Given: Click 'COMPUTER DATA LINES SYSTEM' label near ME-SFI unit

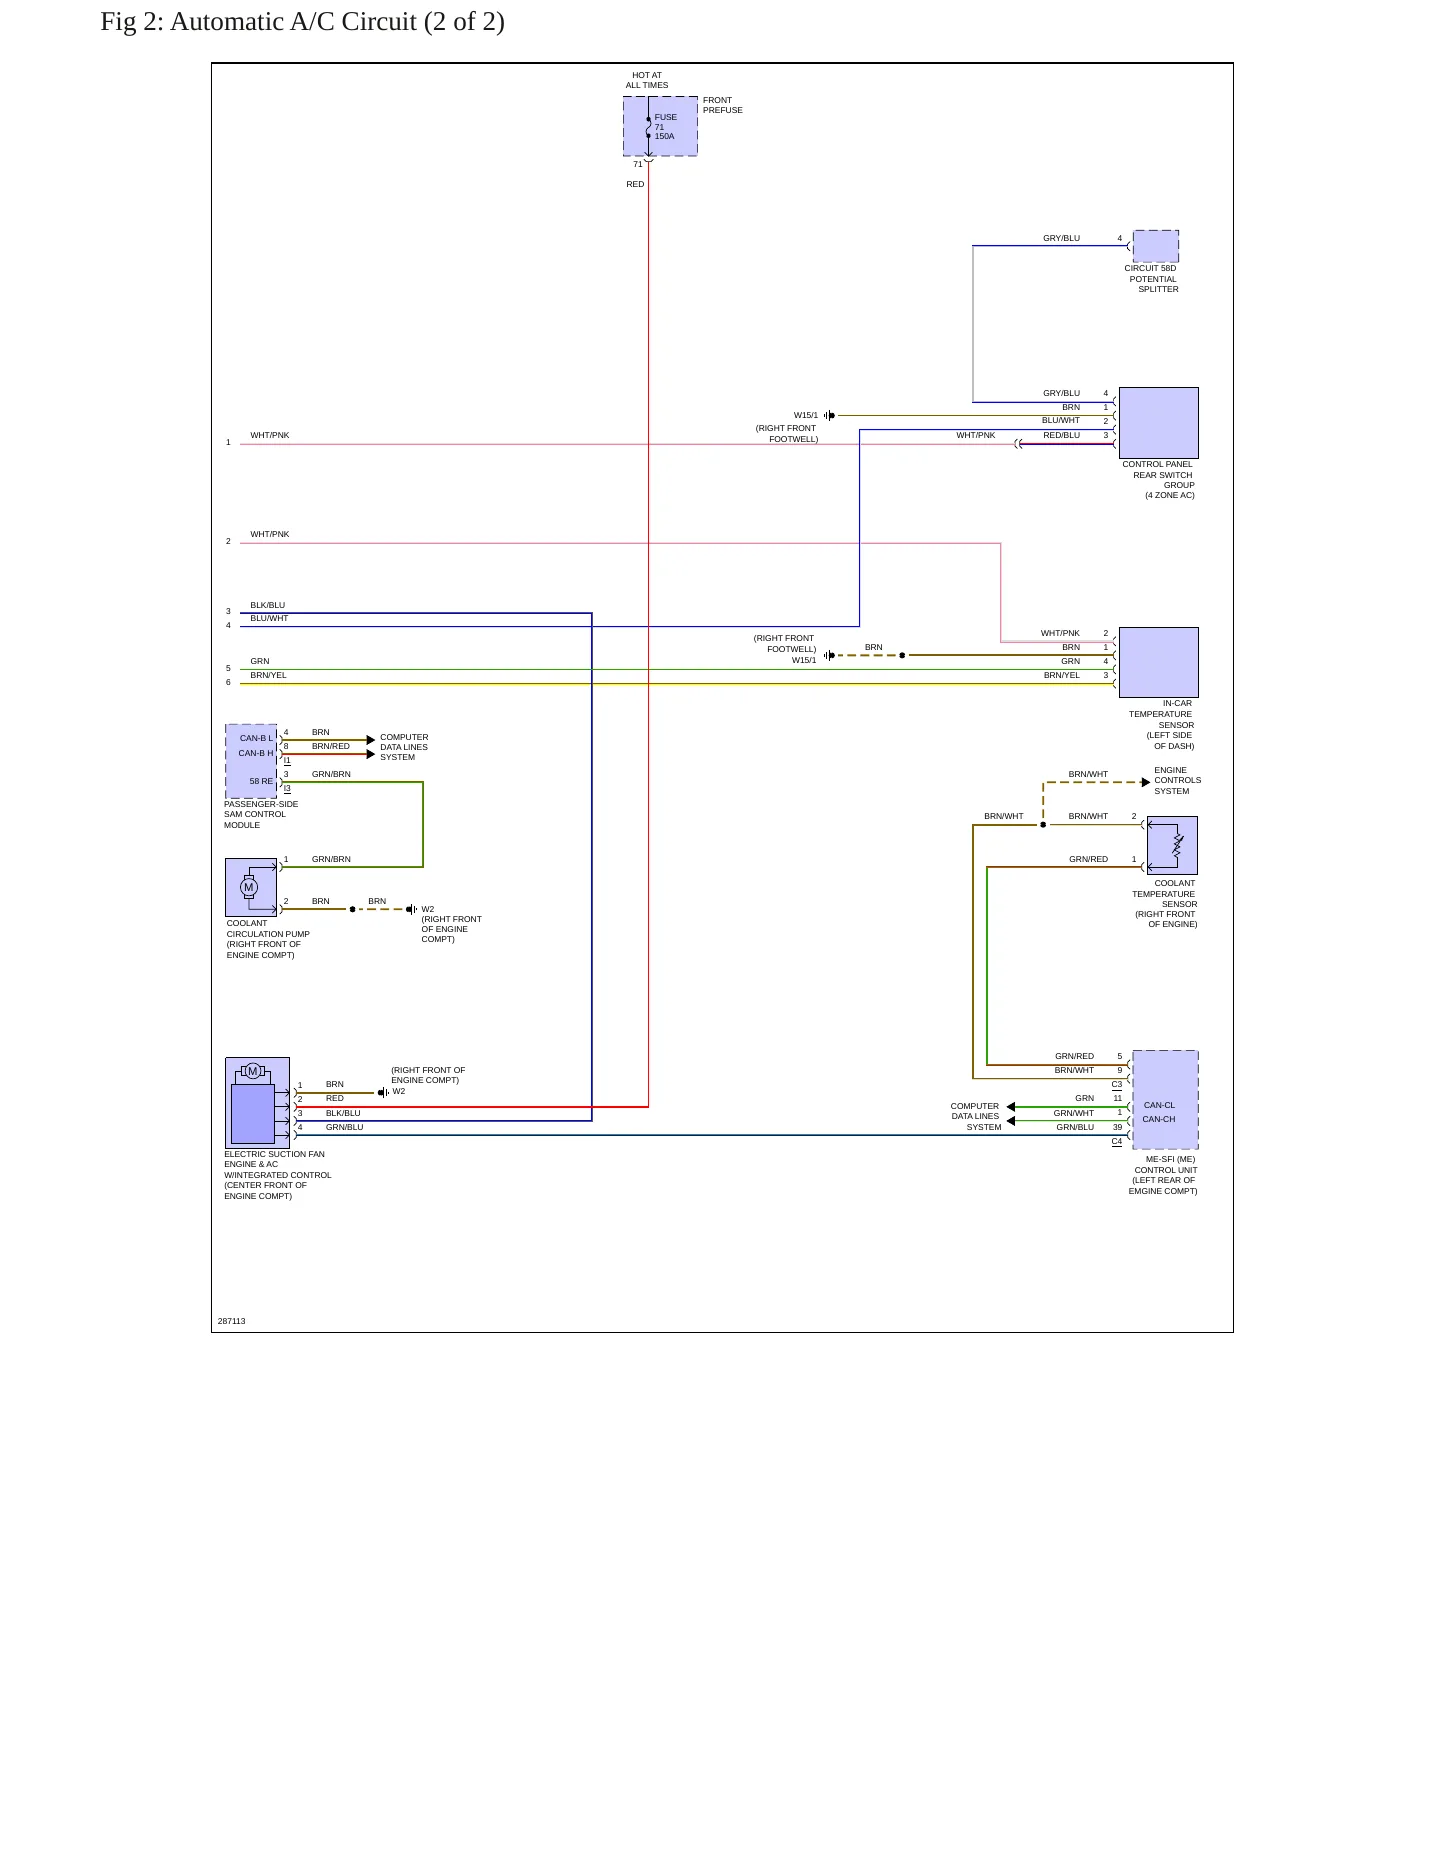Looking at the screenshot, I should [975, 1116].
